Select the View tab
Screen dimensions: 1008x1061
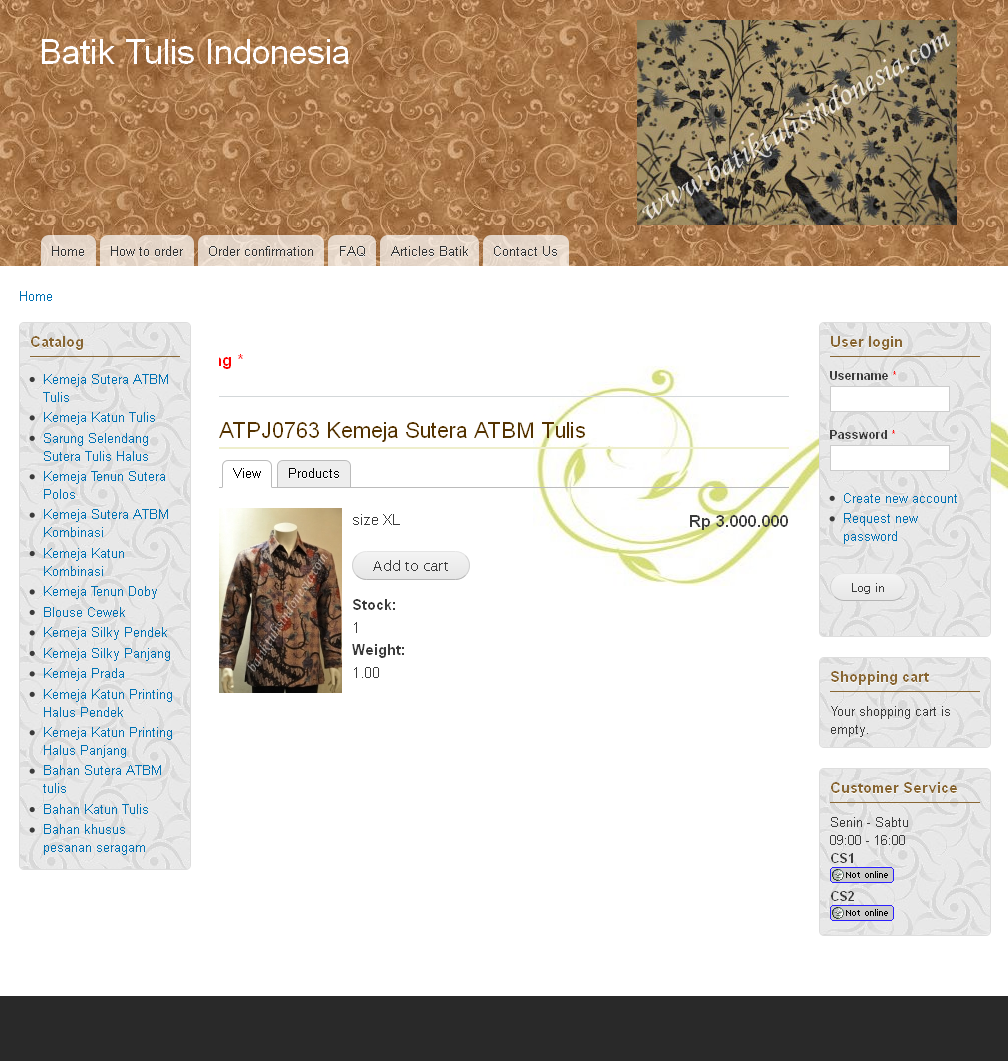247,474
